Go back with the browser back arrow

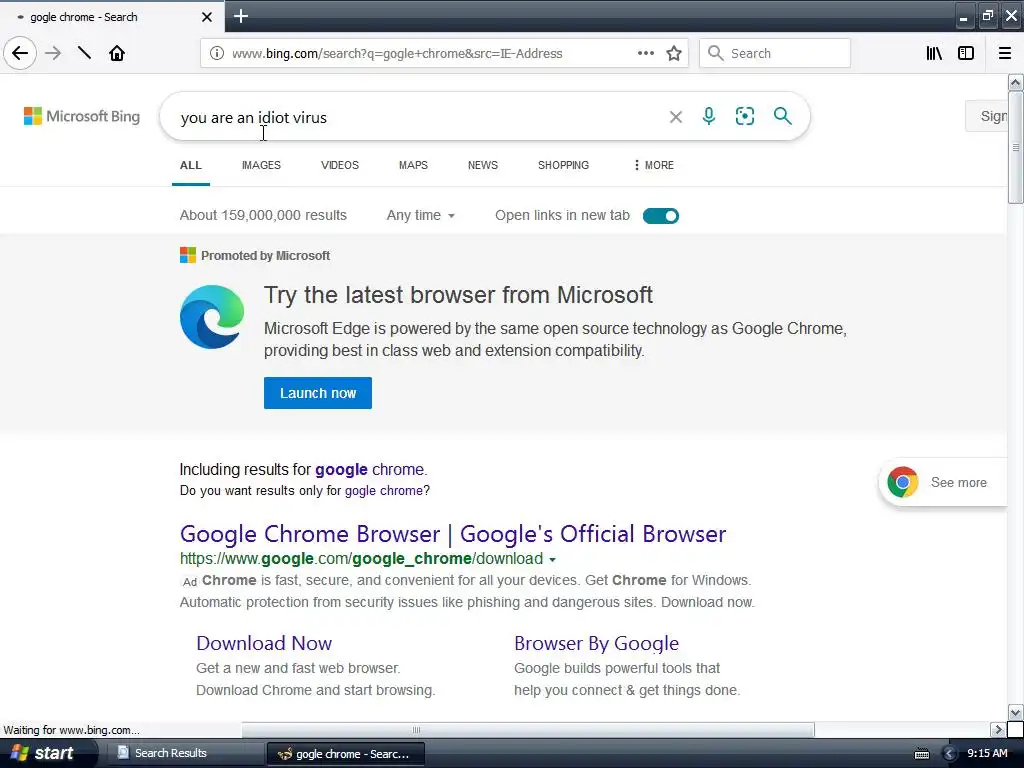20,53
